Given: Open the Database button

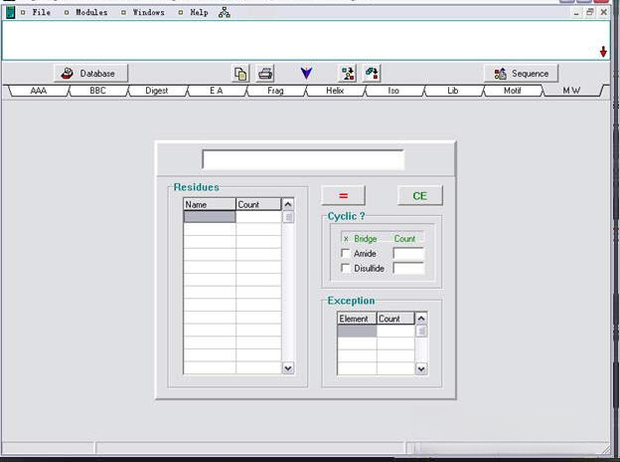Looking at the screenshot, I should [x=91, y=74].
